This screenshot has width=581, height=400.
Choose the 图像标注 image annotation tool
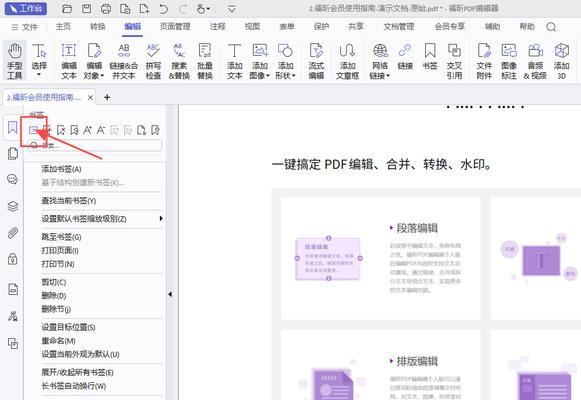tap(509, 61)
